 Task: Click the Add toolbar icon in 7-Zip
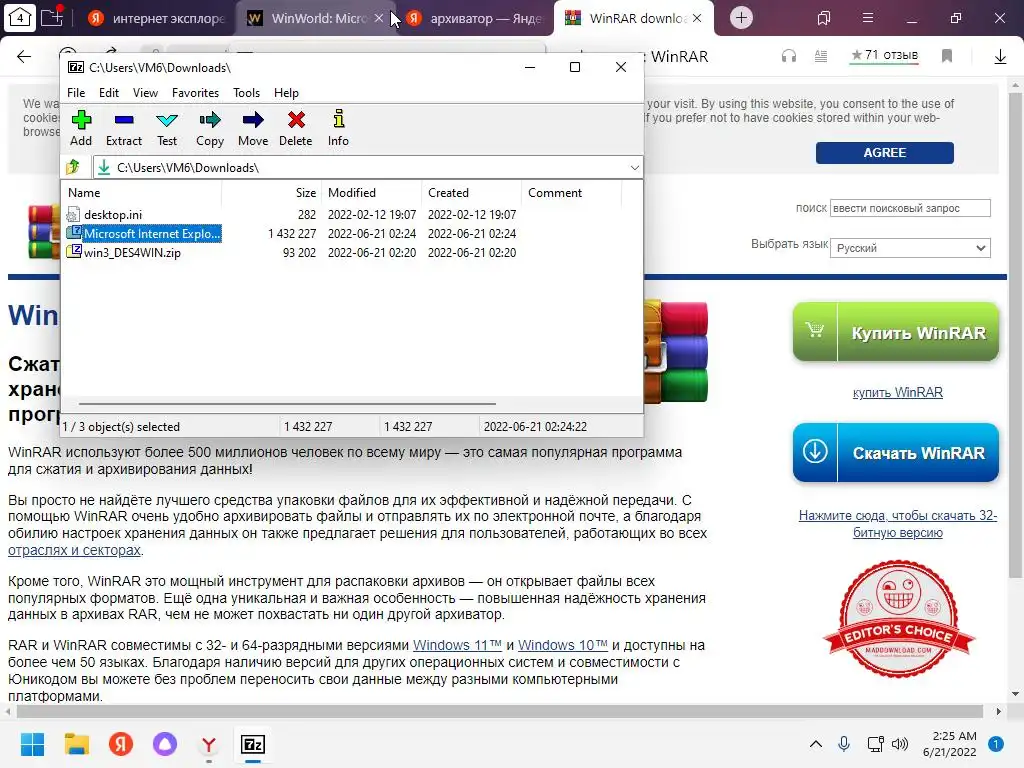(x=81, y=128)
